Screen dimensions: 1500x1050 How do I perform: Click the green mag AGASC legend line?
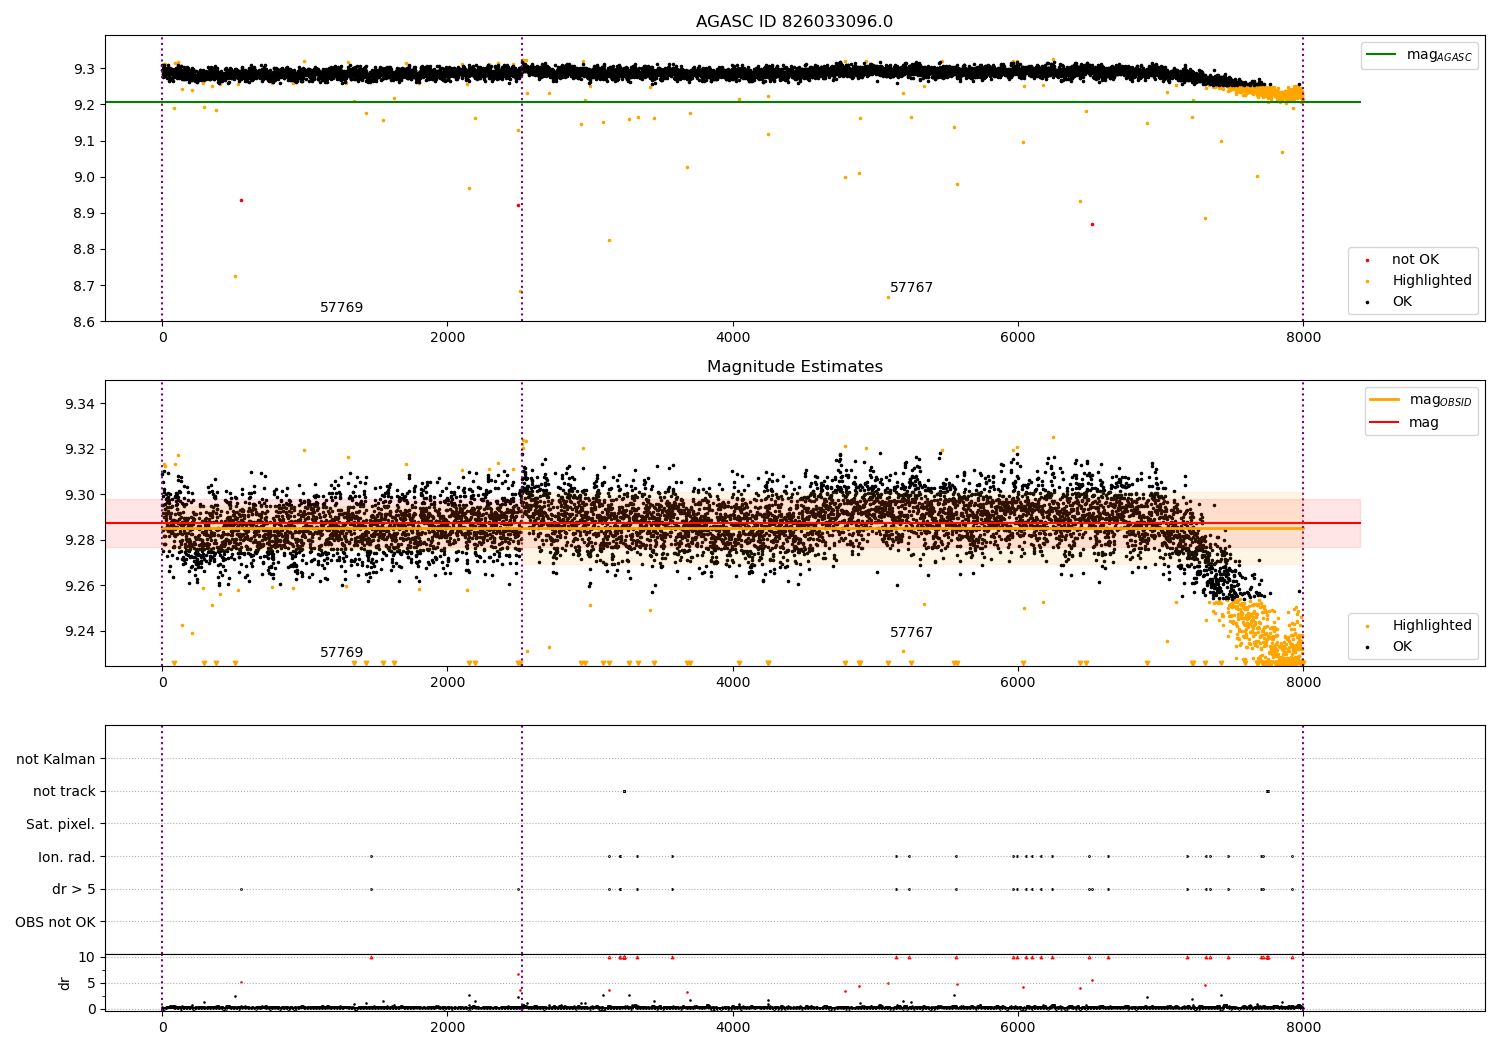1382,55
